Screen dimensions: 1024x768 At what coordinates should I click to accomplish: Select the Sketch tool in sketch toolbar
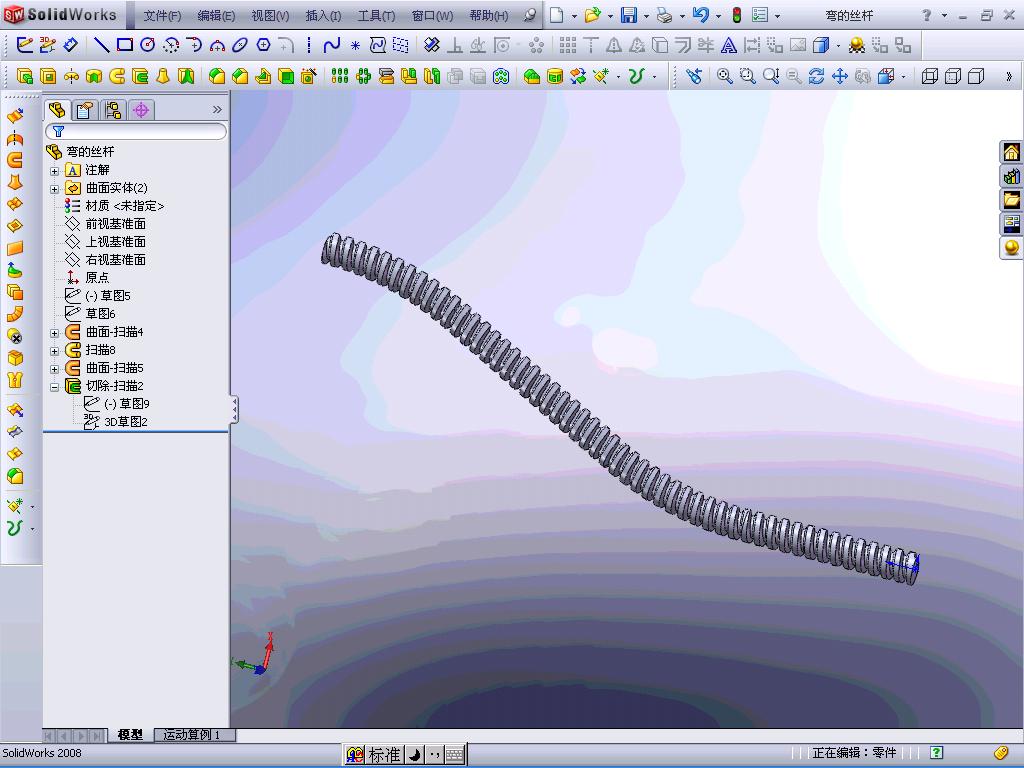(x=24, y=45)
